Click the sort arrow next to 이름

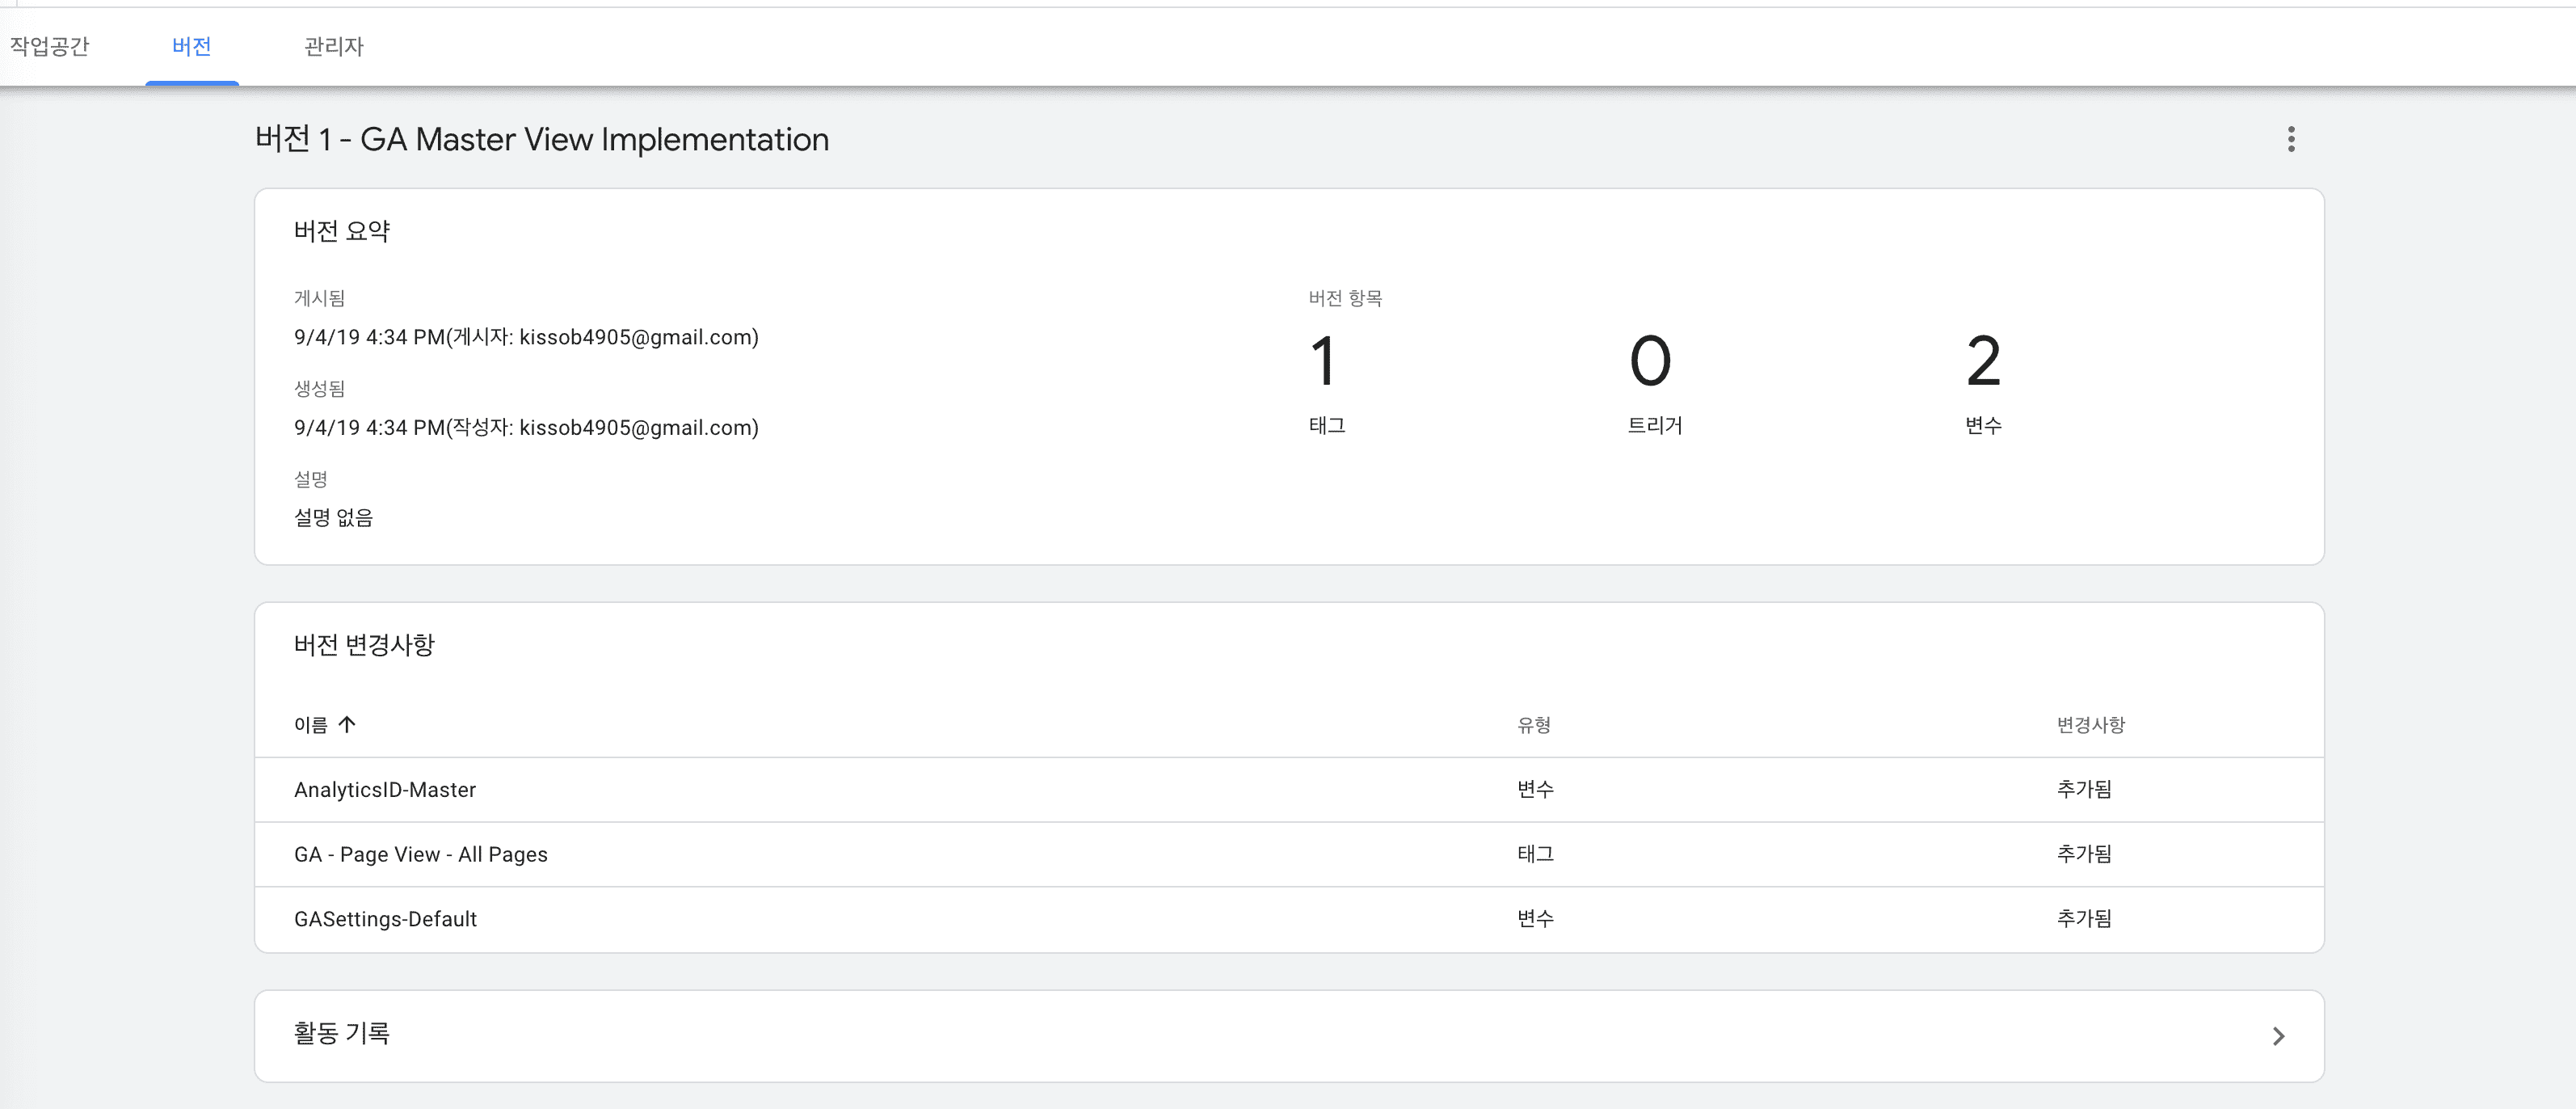[347, 724]
